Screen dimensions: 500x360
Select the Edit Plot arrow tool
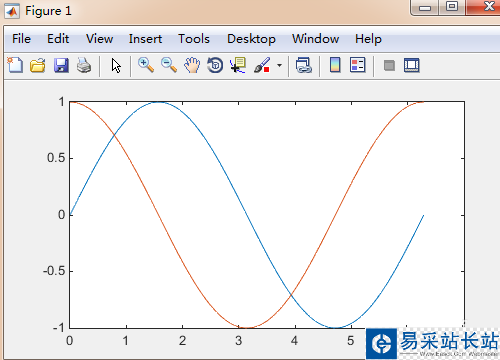(x=116, y=65)
